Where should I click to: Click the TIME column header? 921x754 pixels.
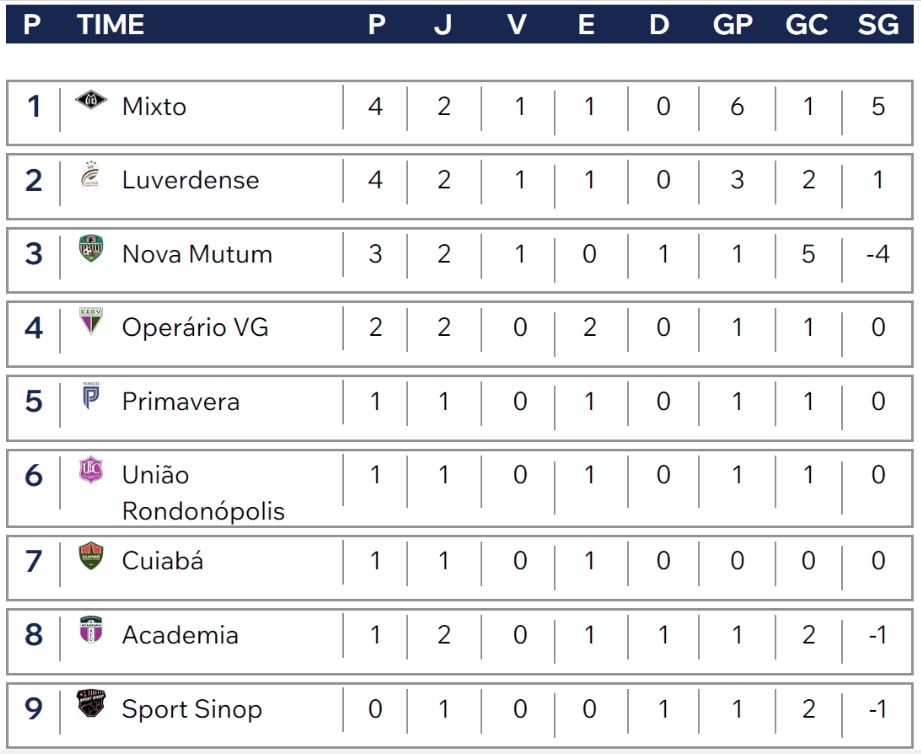click(x=110, y=25)
